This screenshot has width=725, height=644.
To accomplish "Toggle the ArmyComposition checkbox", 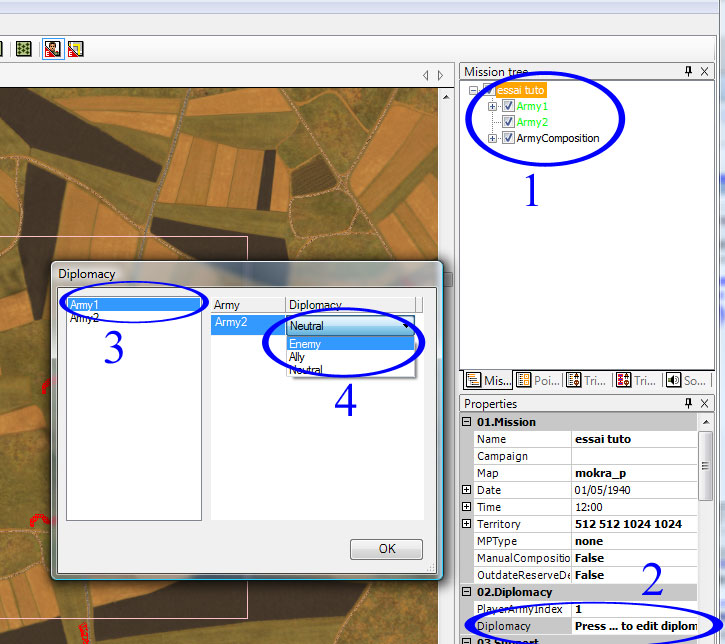I will [x=509, y=138].
